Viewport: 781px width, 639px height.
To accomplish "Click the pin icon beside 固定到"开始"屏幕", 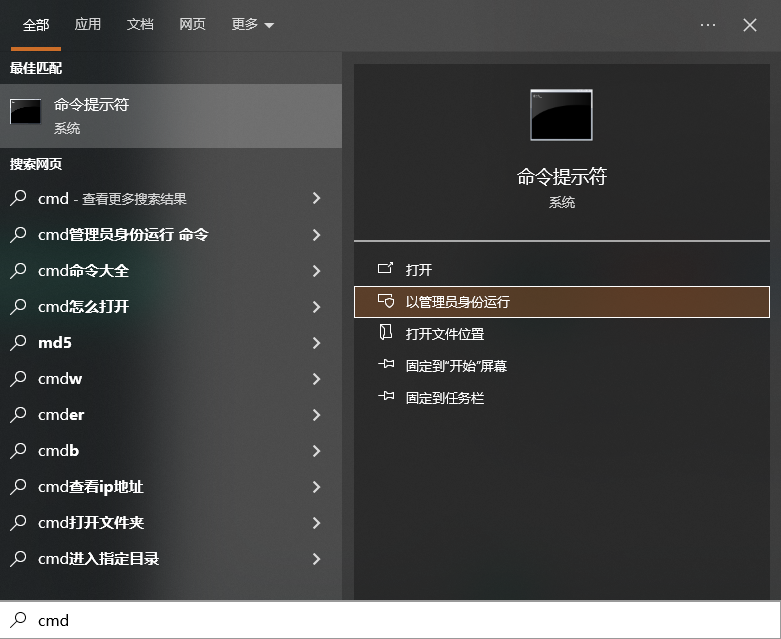I will [x=386, y=365].
